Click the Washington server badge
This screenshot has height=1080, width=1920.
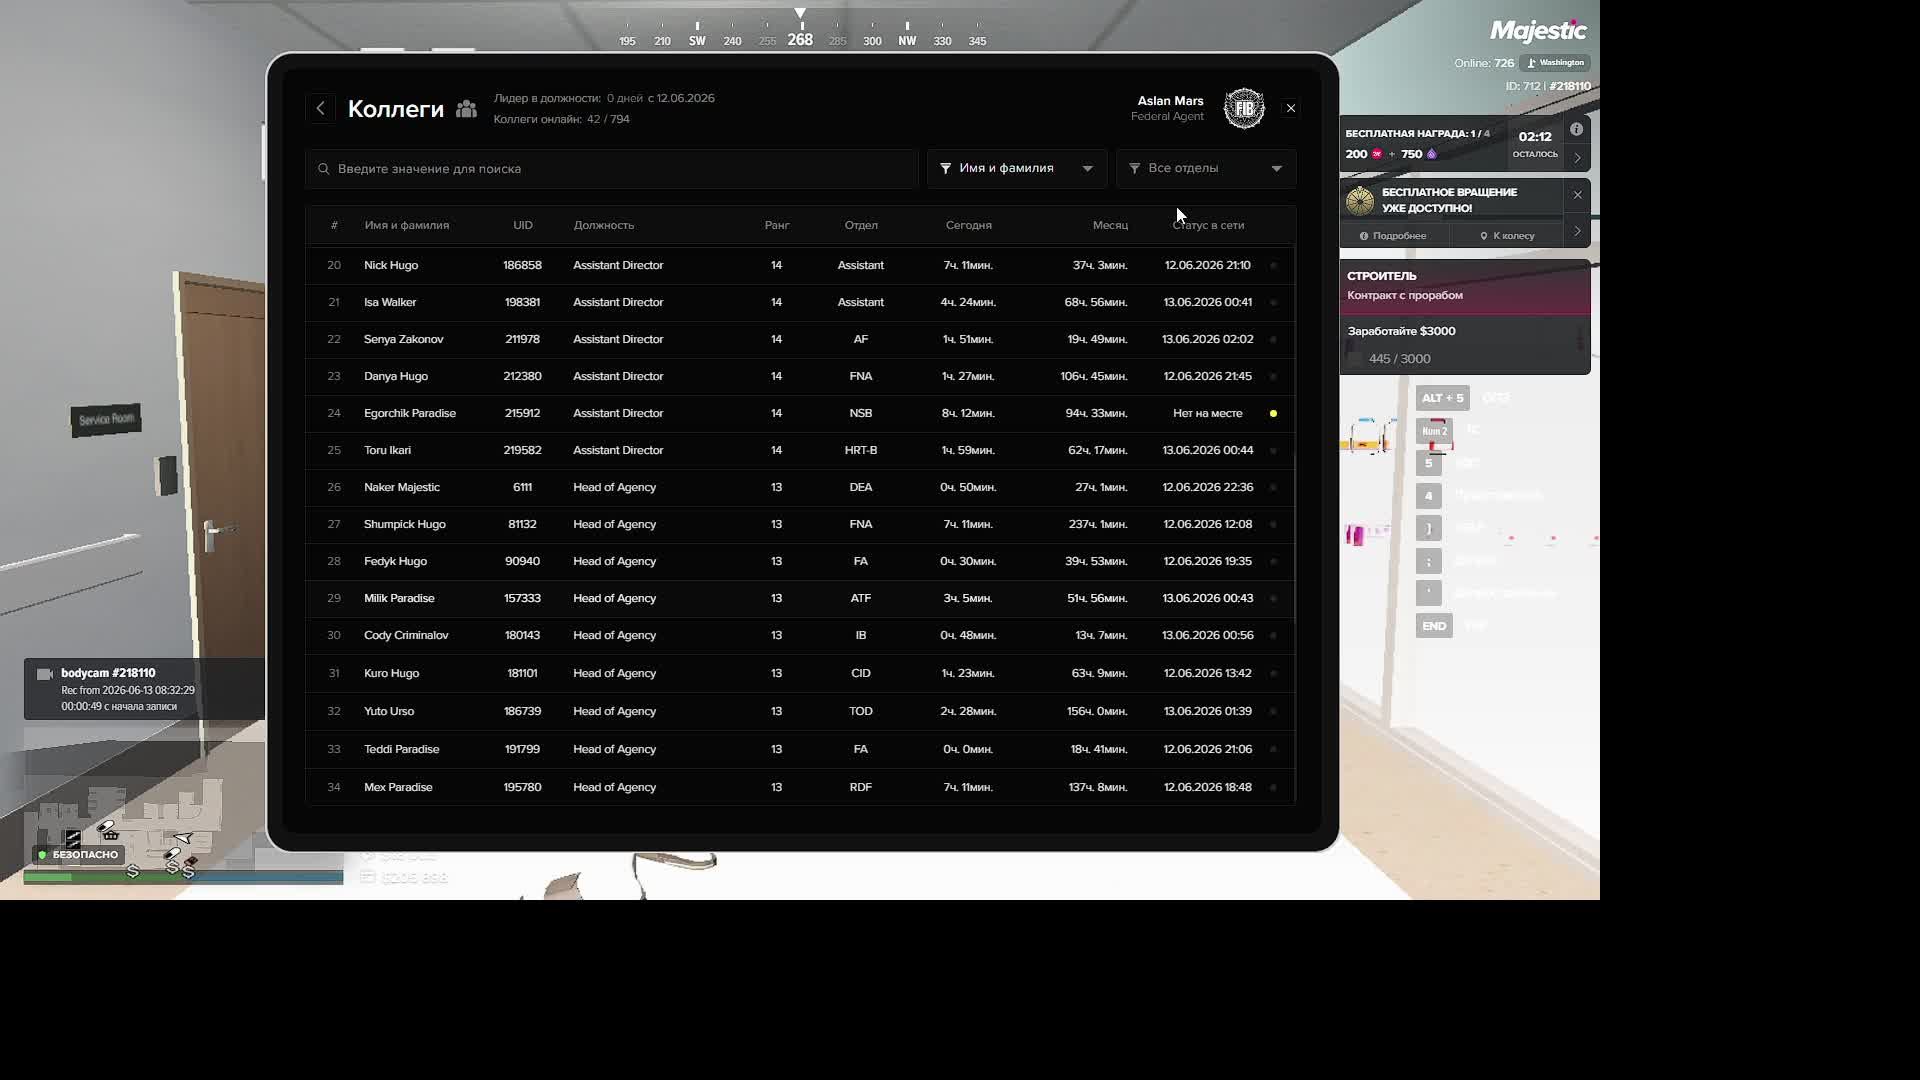pyautogui.click(x=1555, y=63)
